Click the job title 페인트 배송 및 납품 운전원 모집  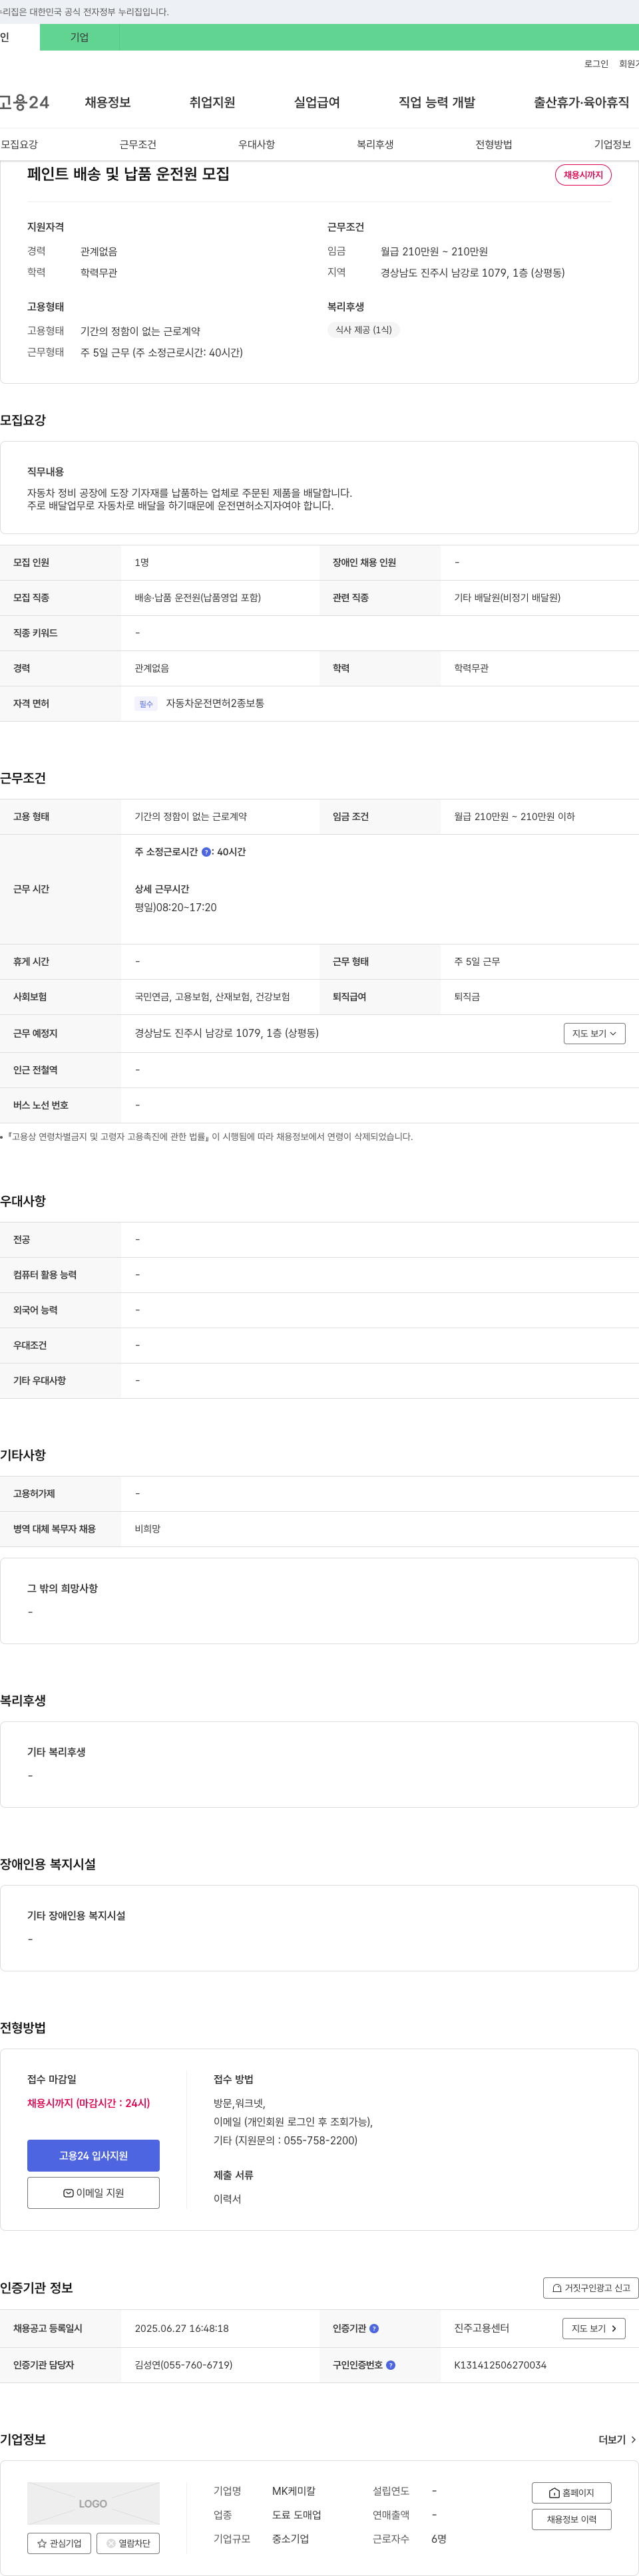[x=128, y=174]
